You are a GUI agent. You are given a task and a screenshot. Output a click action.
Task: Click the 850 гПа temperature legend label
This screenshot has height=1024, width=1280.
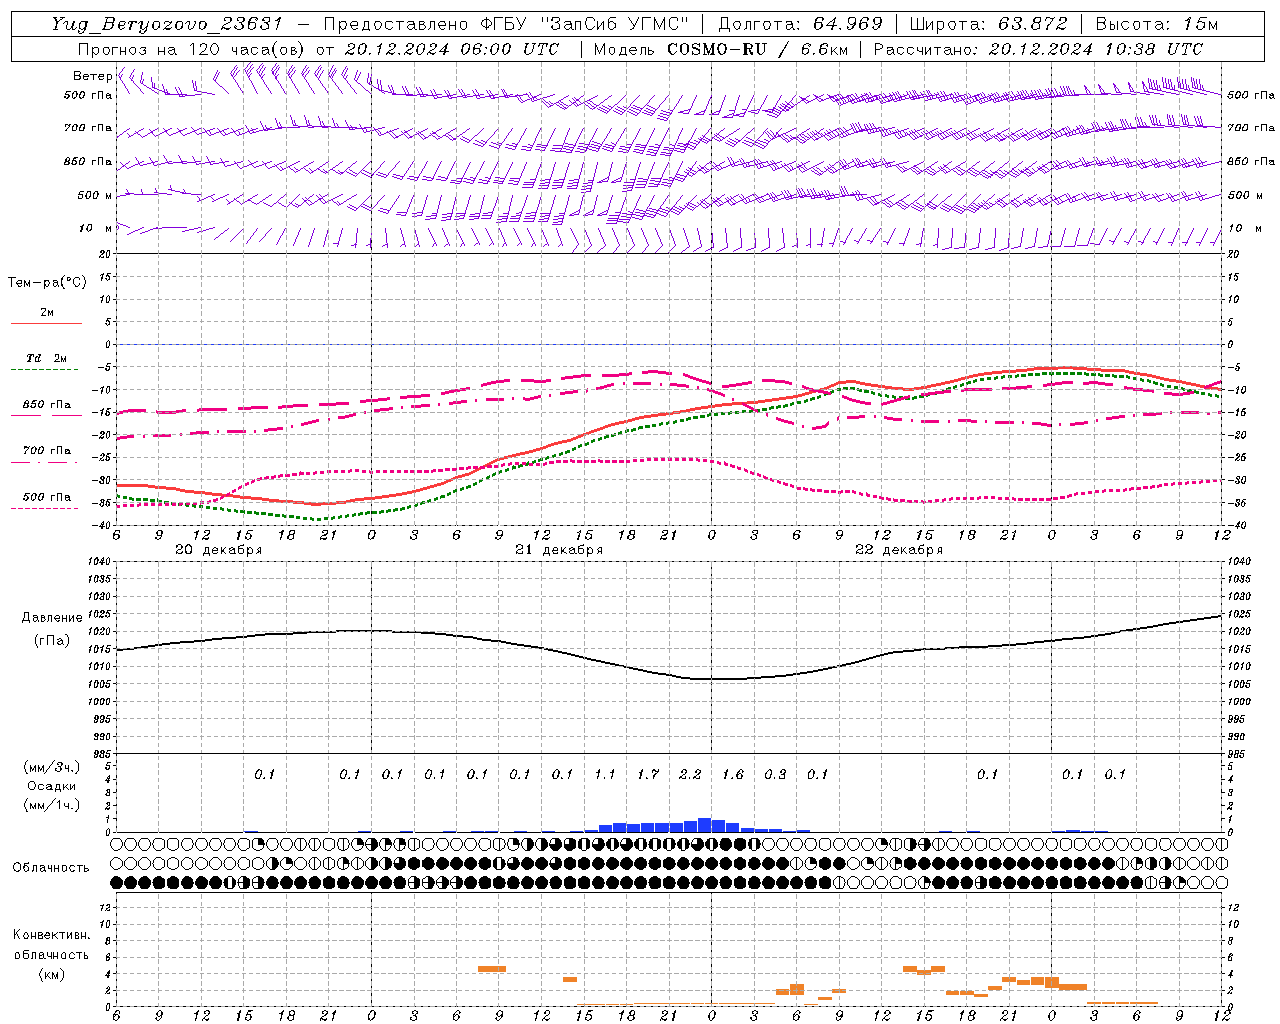pyautogui.click(x=47, y=405)
